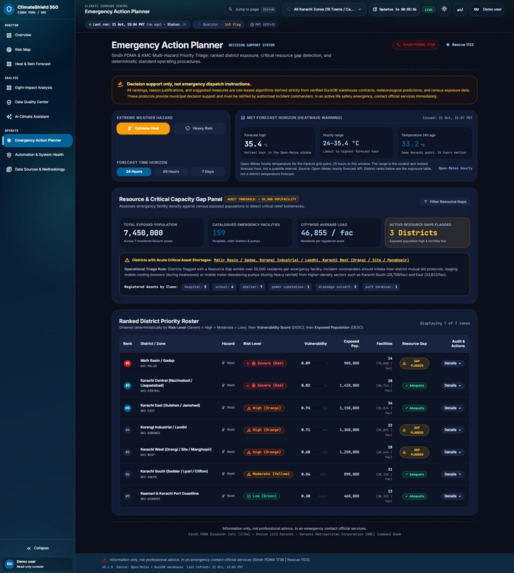Expand Details for Keamari & Karachi Port Coastline
This screenshot has width=514, height=573.
click(x=452, y=496)
